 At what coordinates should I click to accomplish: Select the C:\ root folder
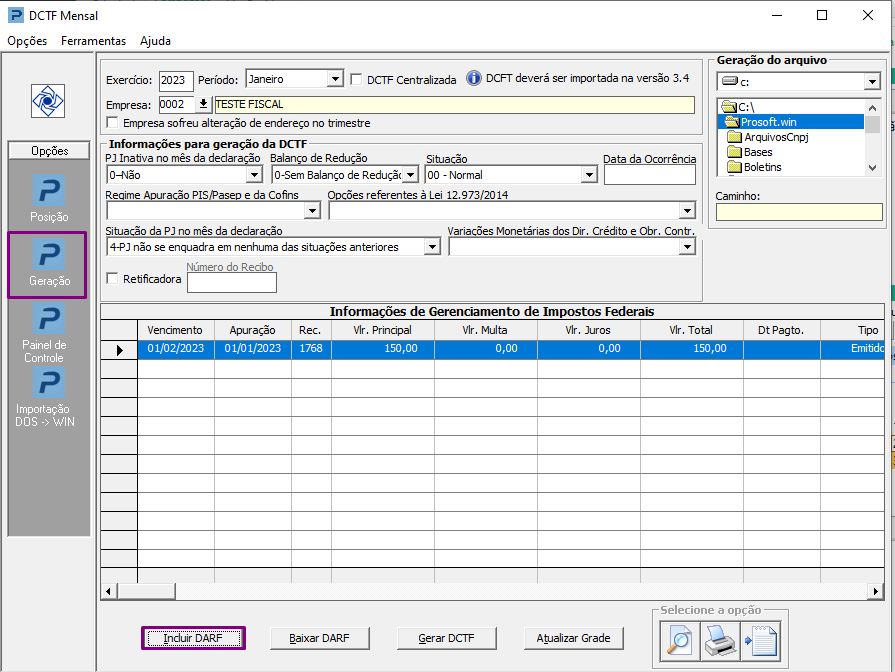click(739, 107)
